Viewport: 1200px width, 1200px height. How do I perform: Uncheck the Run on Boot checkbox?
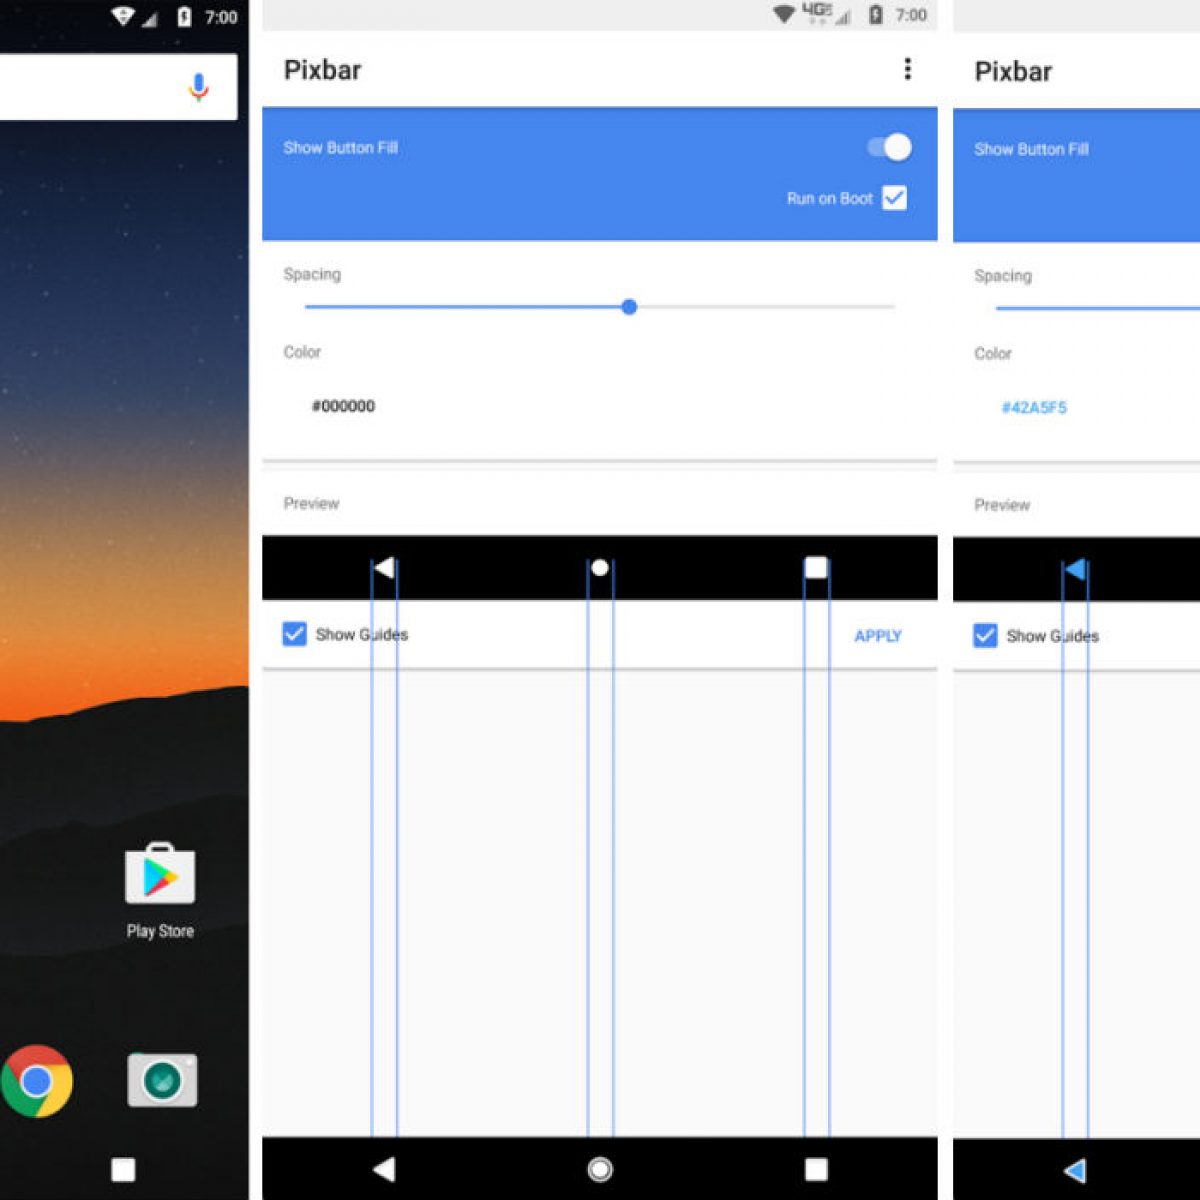point(895,198)
